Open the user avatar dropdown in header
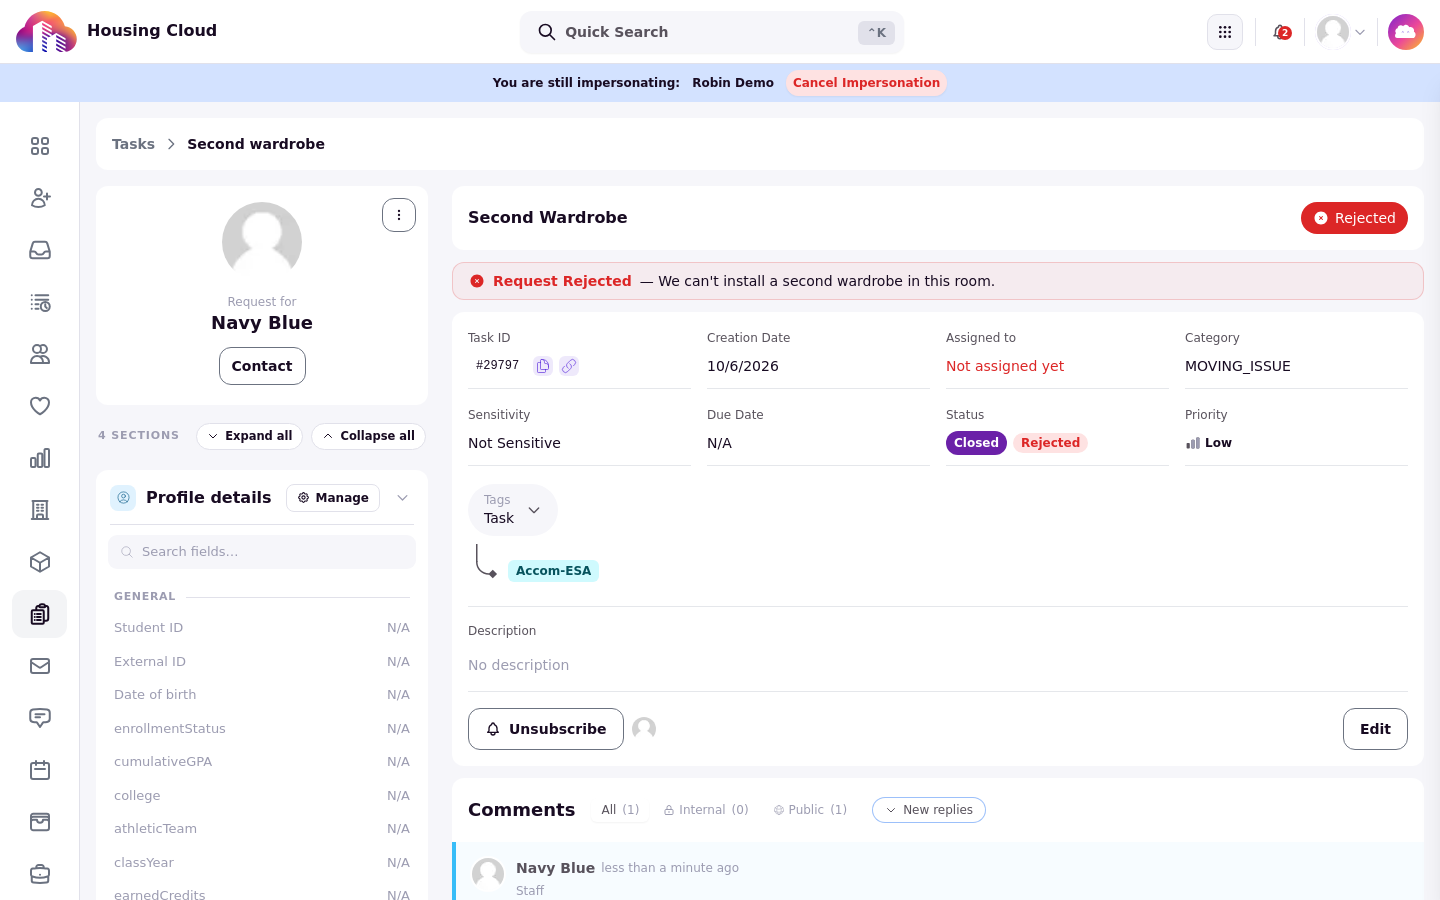The image size is (1440, 900). point(1341,32)
